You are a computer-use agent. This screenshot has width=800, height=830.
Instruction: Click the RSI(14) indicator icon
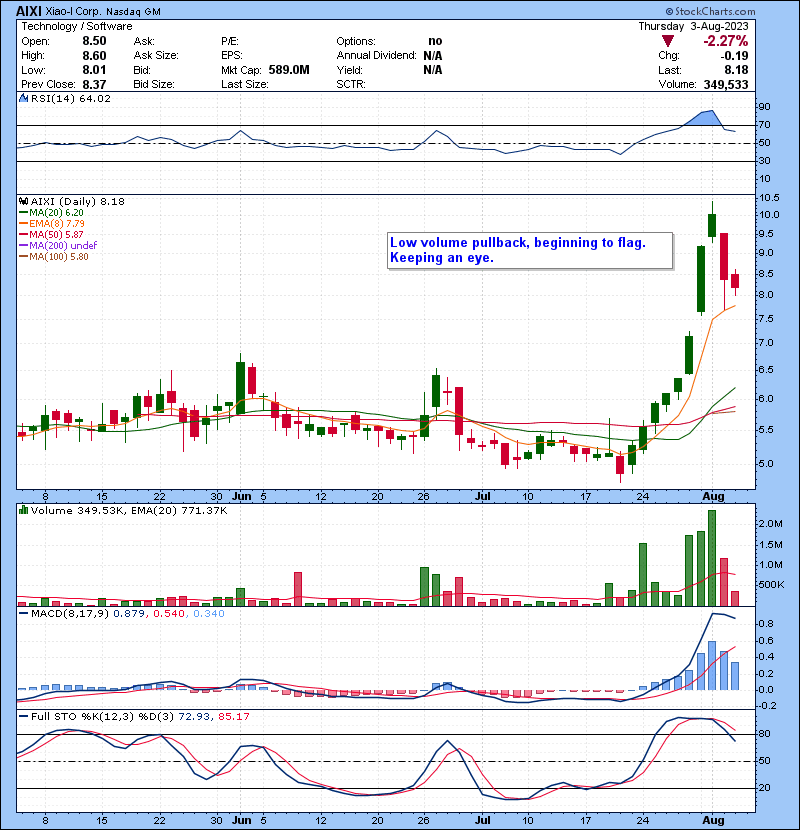(23, 98)
